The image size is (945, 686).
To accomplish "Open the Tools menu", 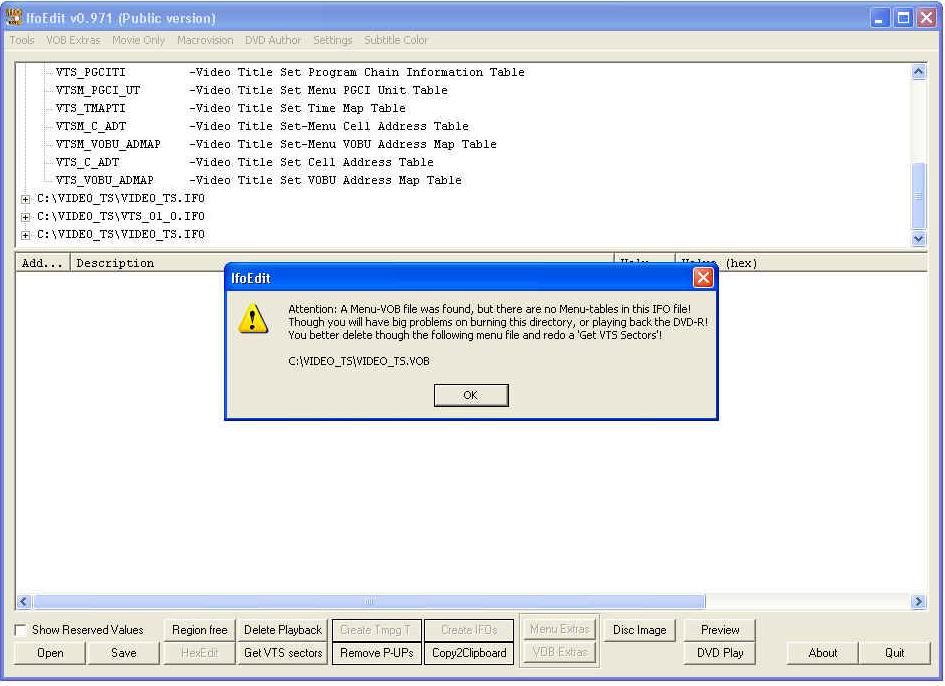I will pos(22,40).
